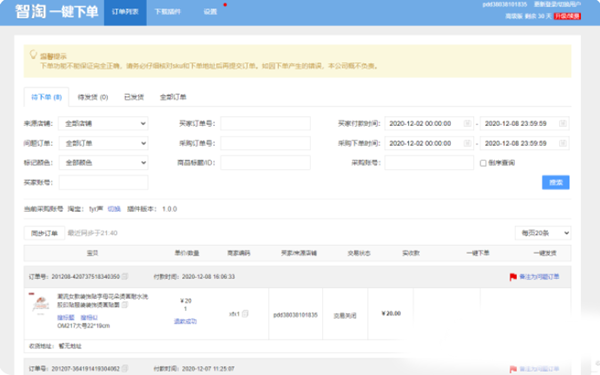Focus the 采购订单号 input field
The height and width of the screenshot is (375, 600).
(x=265, y=143)
